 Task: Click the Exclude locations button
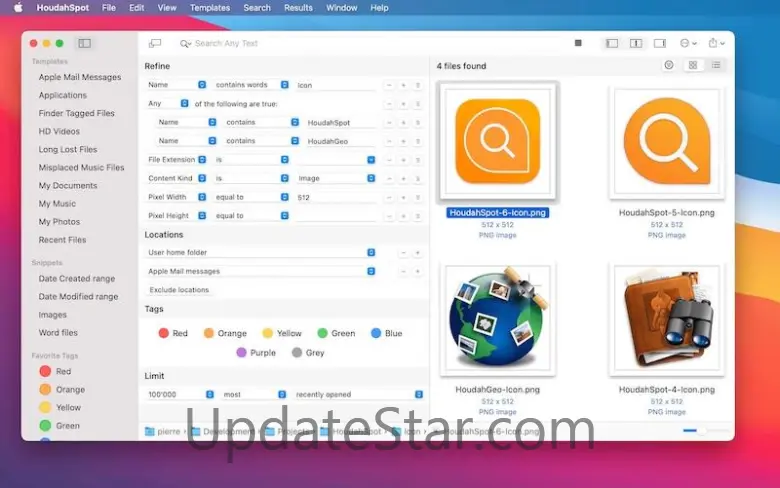(179, 290)
